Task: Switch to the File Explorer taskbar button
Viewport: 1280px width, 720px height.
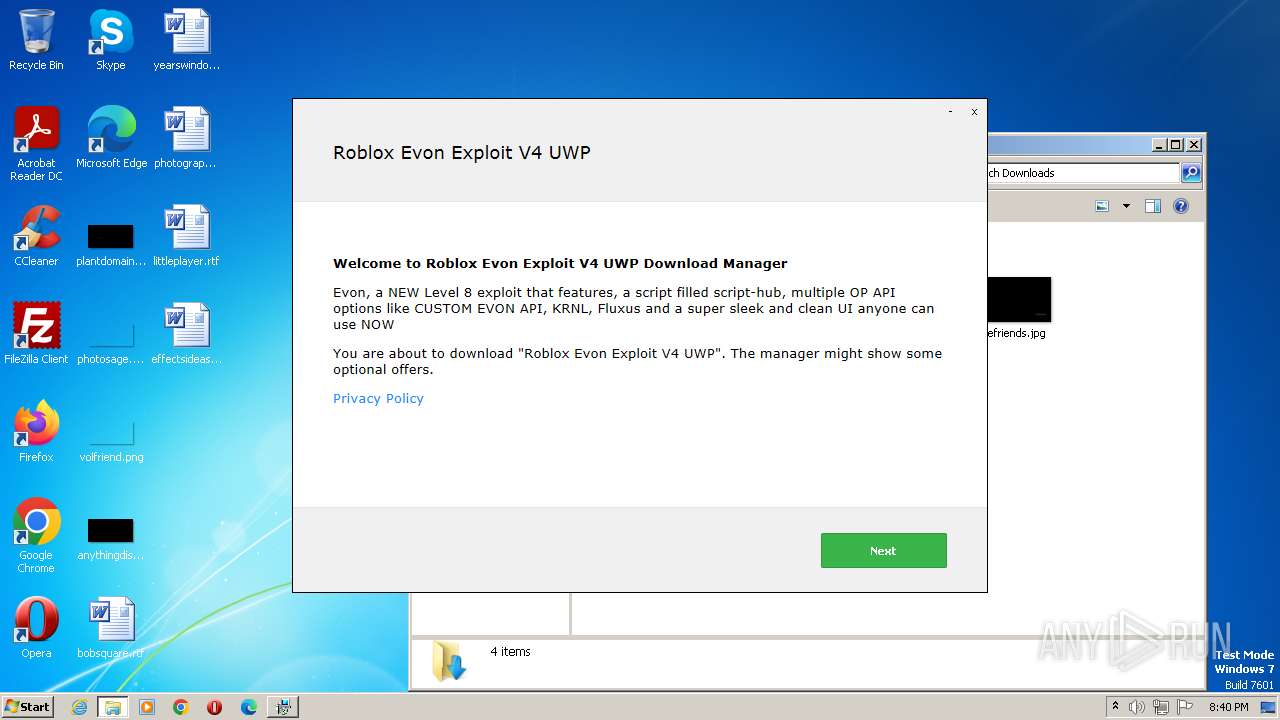Action: (x=113, y=707)
